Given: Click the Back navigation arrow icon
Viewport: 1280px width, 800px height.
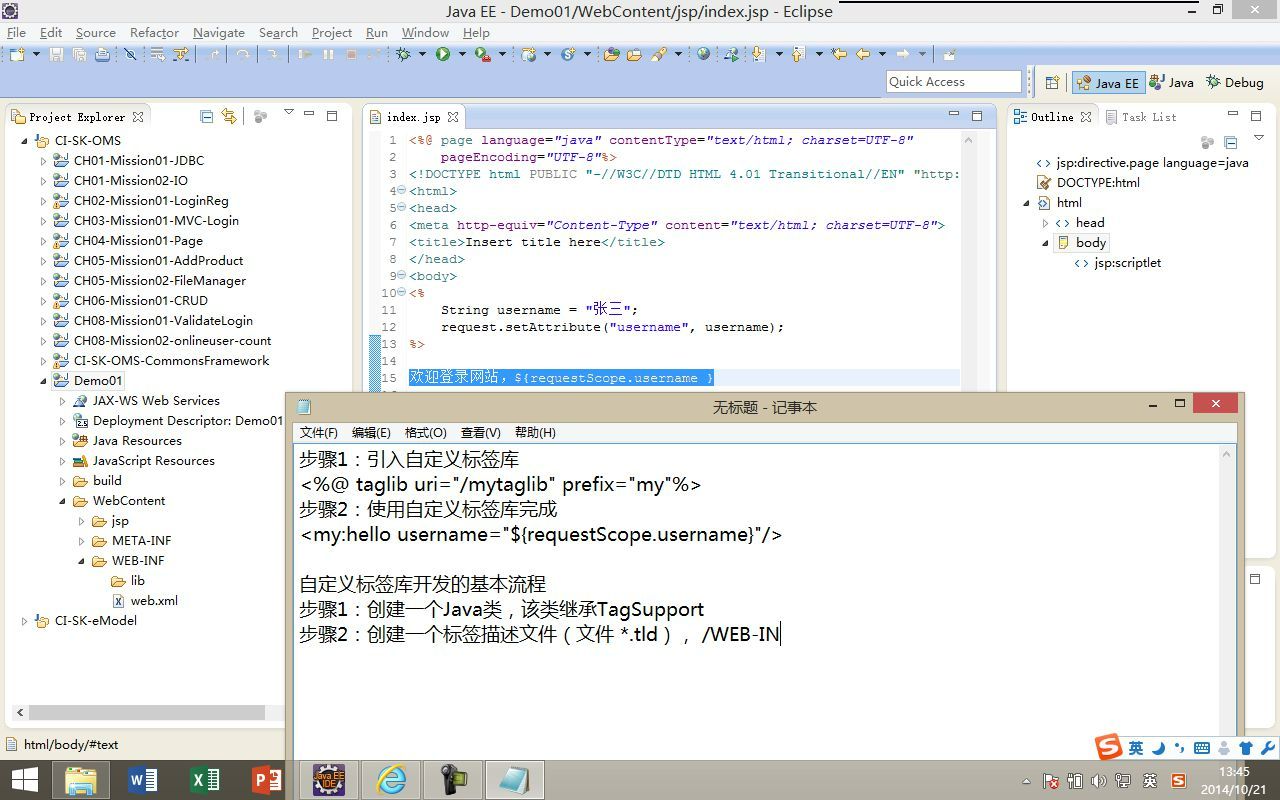Looking at the screenshot, I should pos(863,54).
